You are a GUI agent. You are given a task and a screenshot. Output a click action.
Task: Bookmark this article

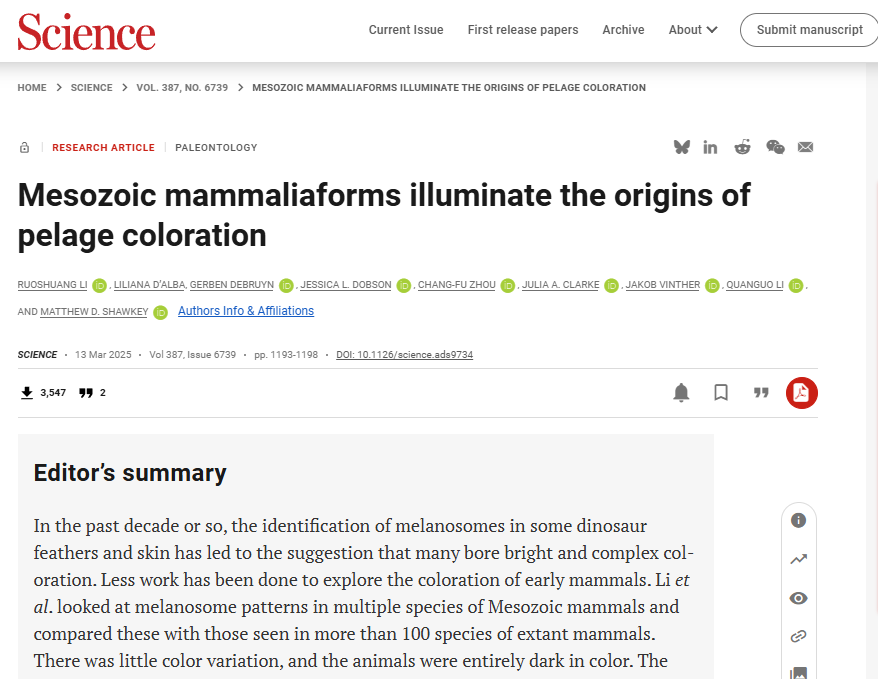pyautogui.click(x=721, y=393)
